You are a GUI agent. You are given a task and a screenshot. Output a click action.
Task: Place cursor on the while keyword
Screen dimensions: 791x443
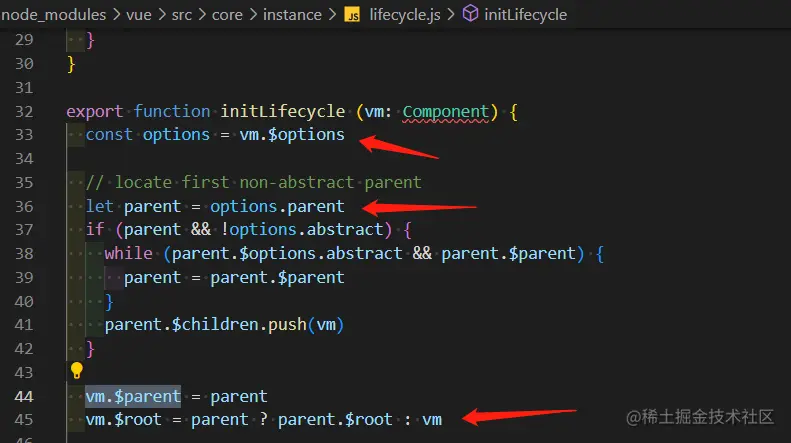(x=129, y=253)
